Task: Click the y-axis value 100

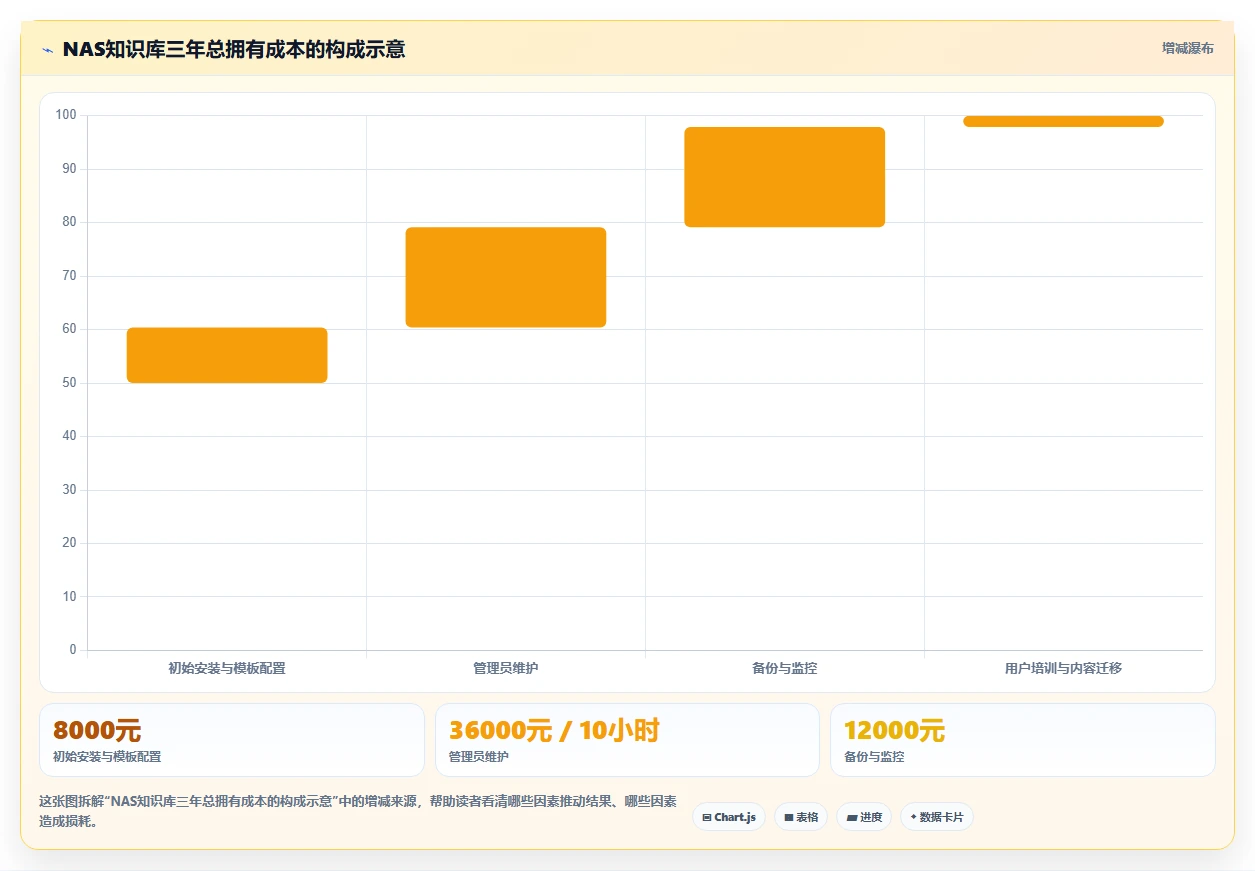Action: click(x=66, y=115)
